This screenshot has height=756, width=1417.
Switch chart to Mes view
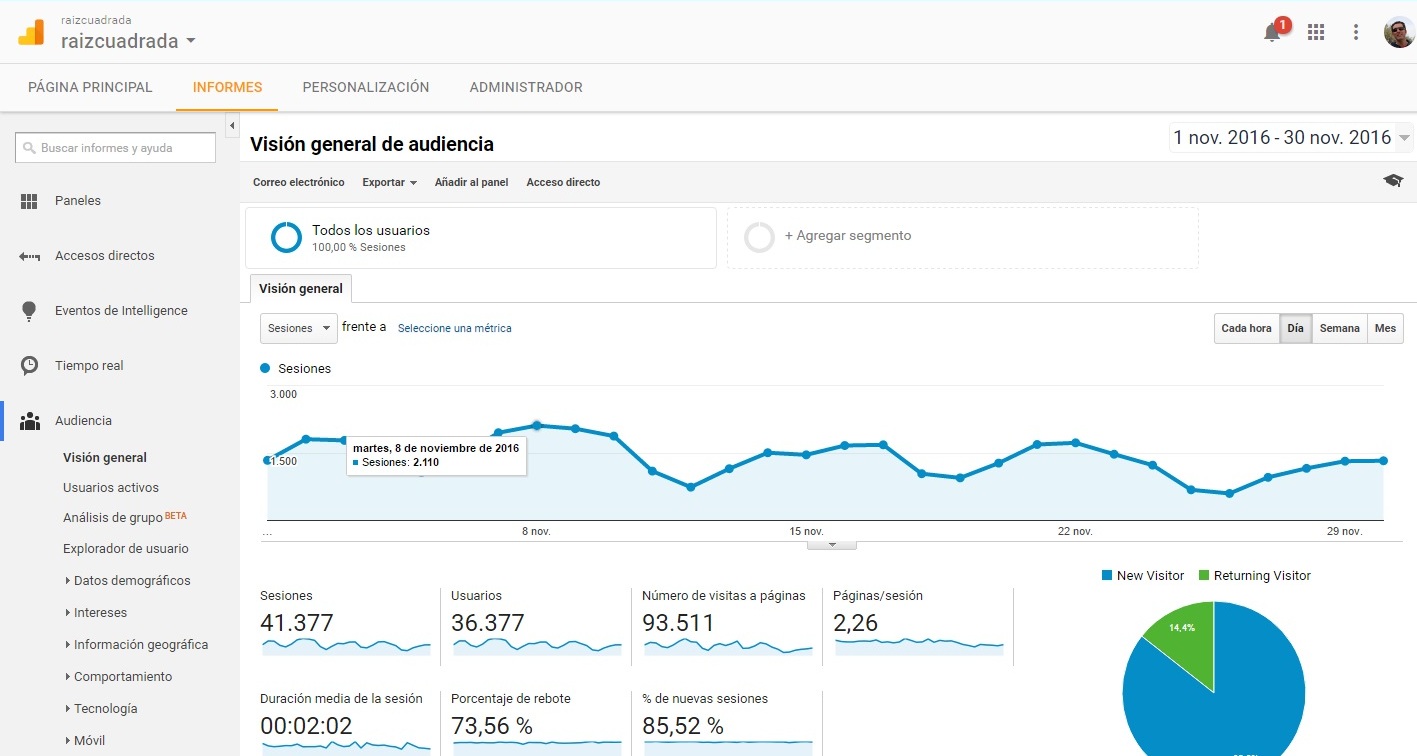pyautogui.click(x=1385, y=328)
